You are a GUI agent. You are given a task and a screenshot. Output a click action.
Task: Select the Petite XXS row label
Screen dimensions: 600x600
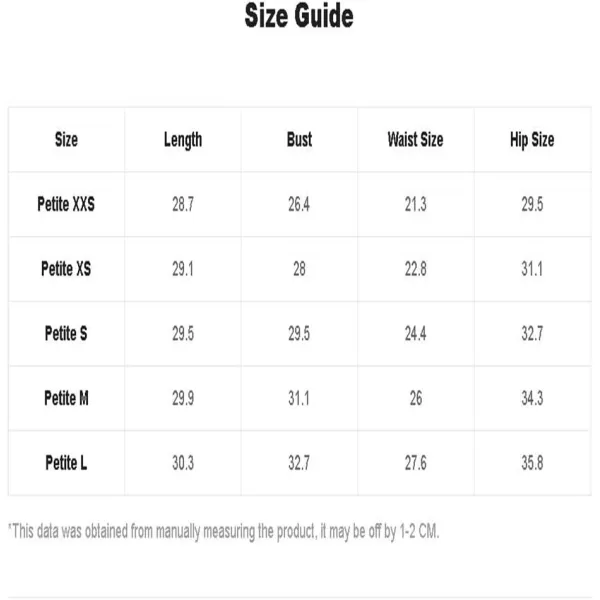[66, 204]
